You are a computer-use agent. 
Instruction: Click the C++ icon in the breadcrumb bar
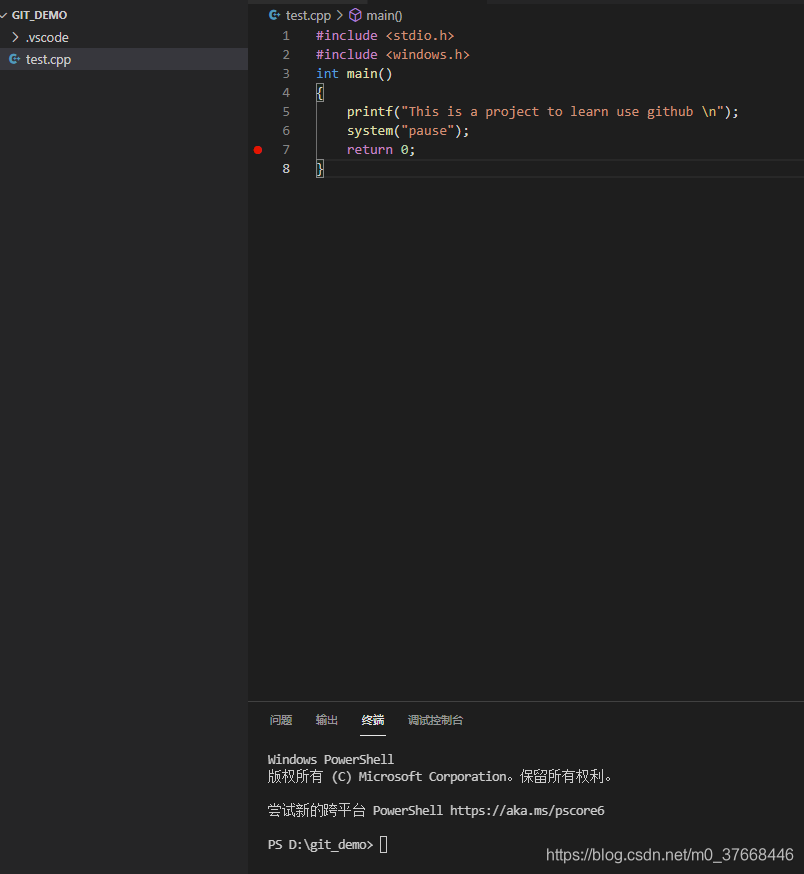click(274, 15)
